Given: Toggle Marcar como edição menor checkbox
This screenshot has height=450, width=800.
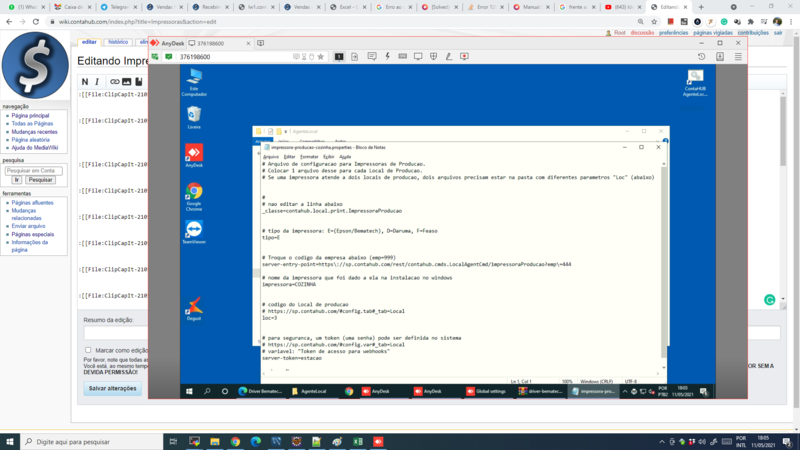Looking at the screenshot, I should [88, 350].
